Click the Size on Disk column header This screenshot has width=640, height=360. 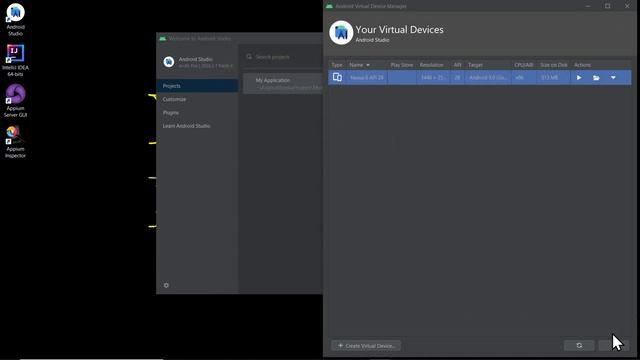tap(553, 65)
